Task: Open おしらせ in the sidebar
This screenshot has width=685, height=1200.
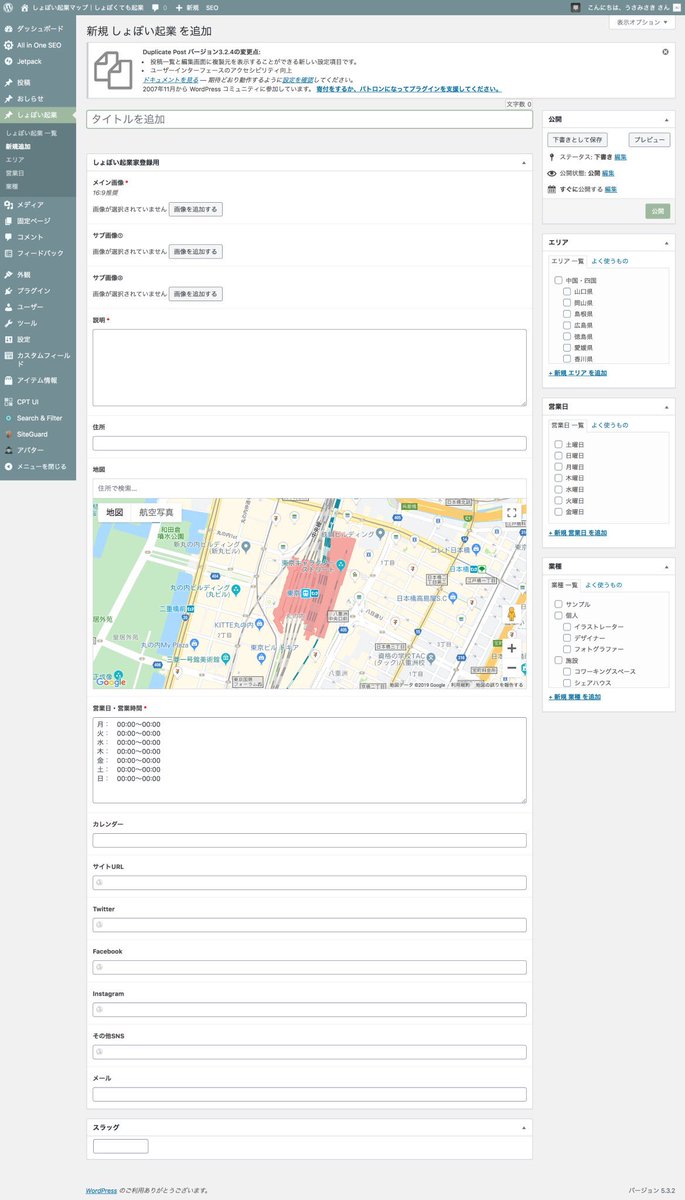Action: coord(38,98)
